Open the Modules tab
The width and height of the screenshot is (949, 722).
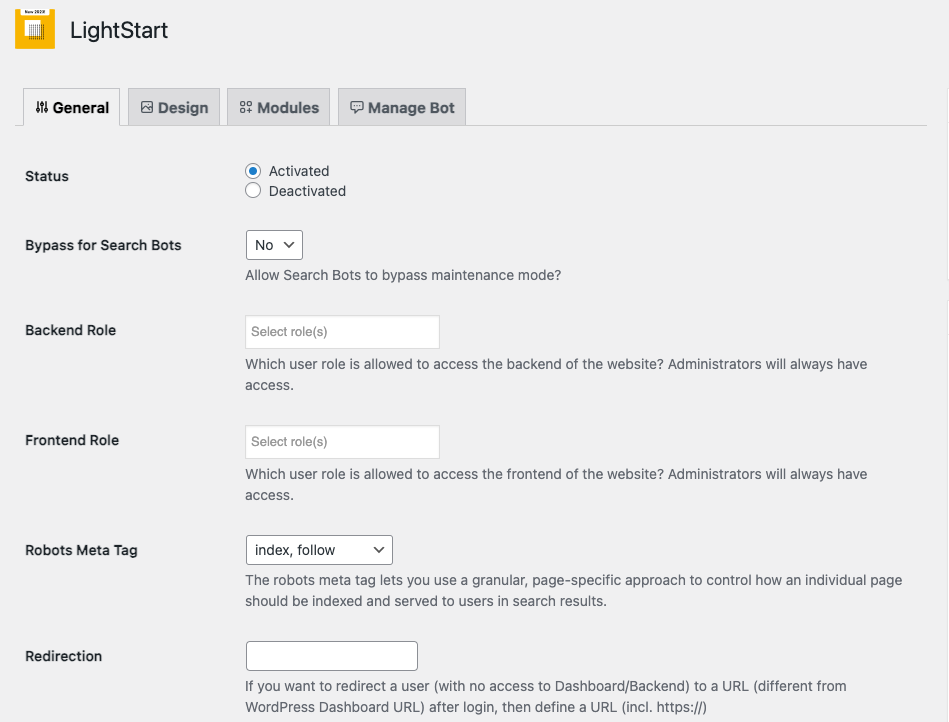[278, 107]
